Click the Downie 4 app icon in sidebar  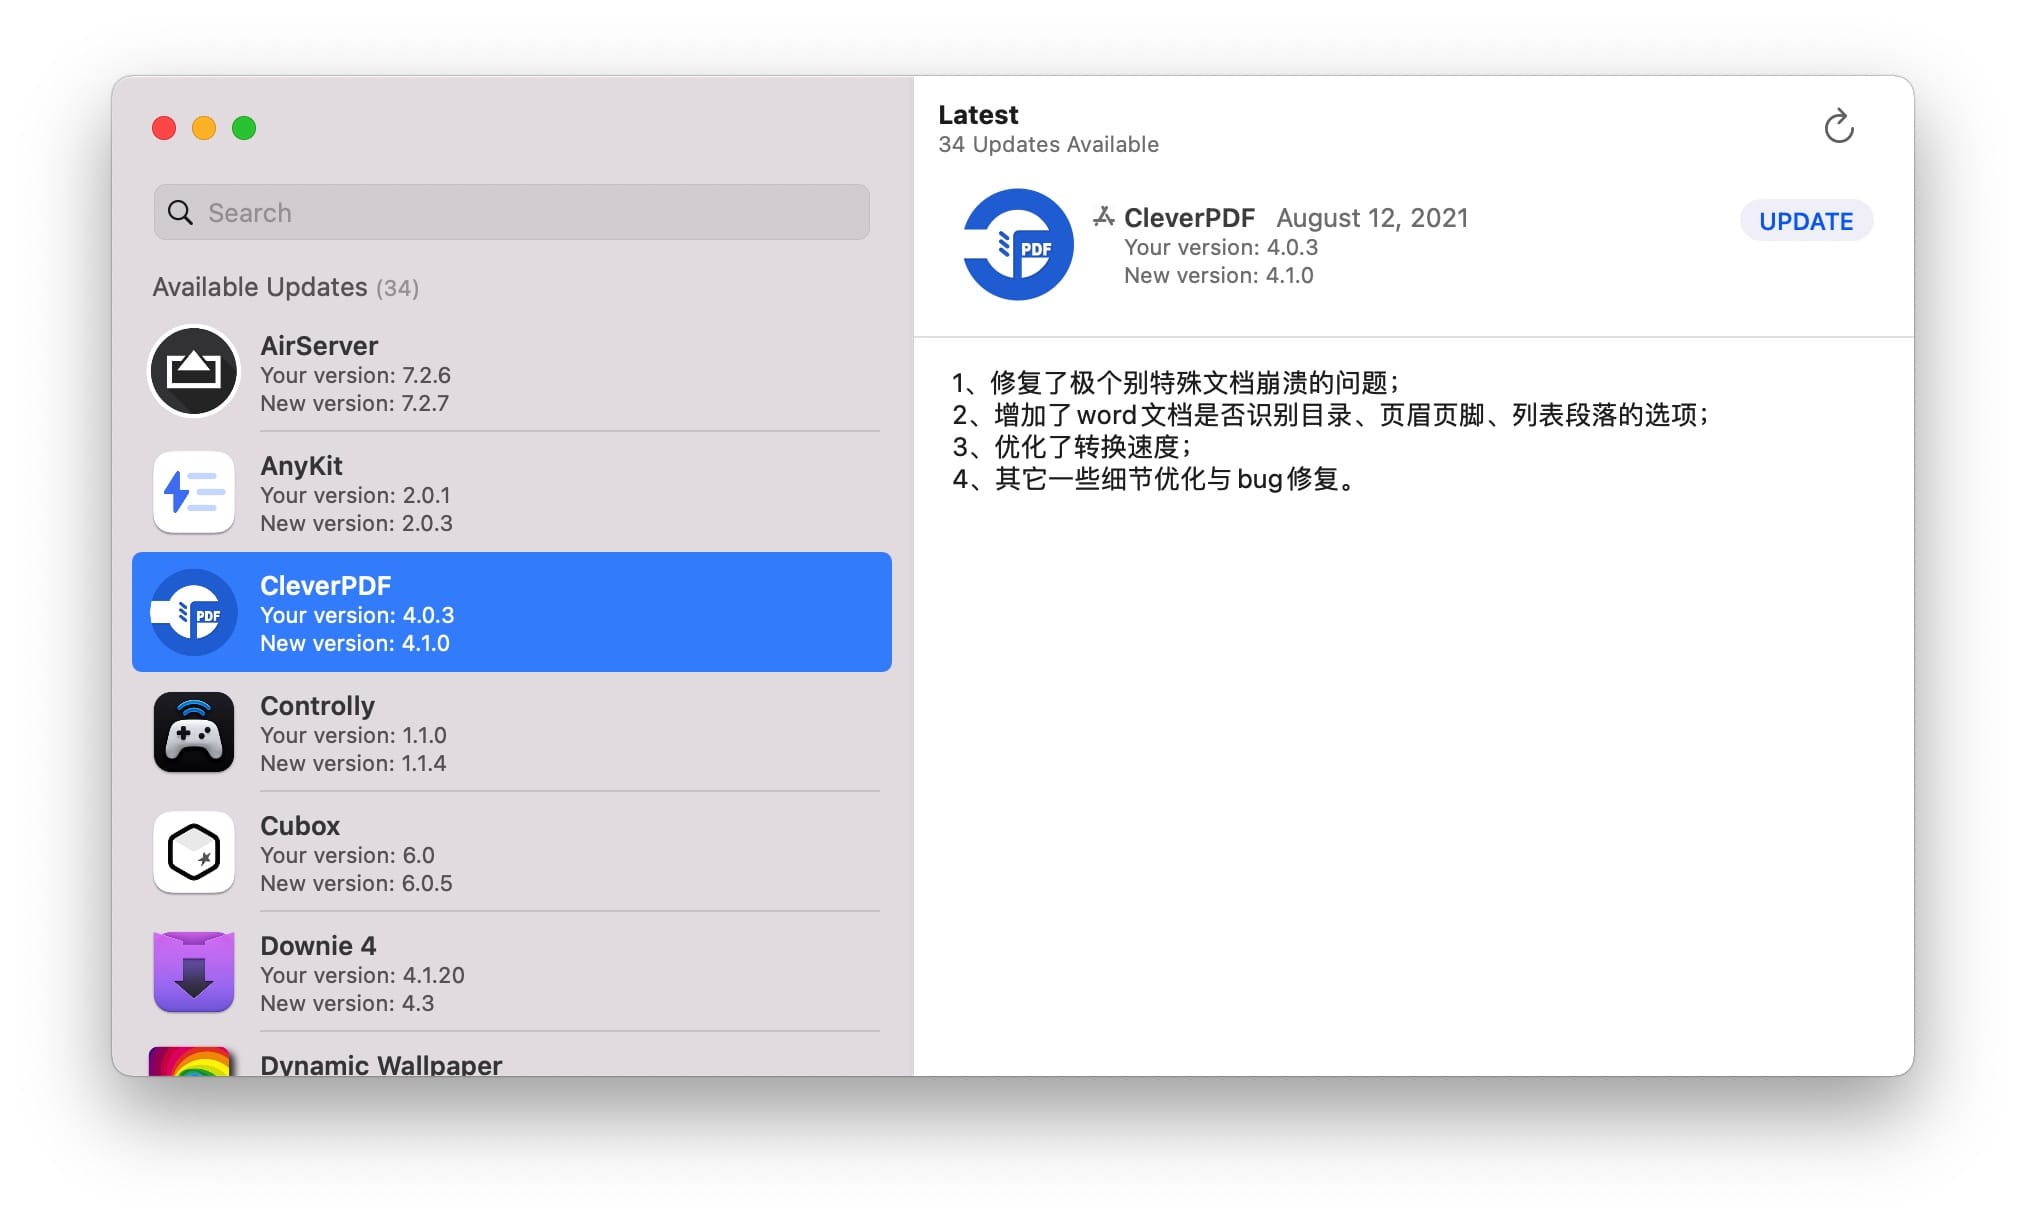pos(194,971)
